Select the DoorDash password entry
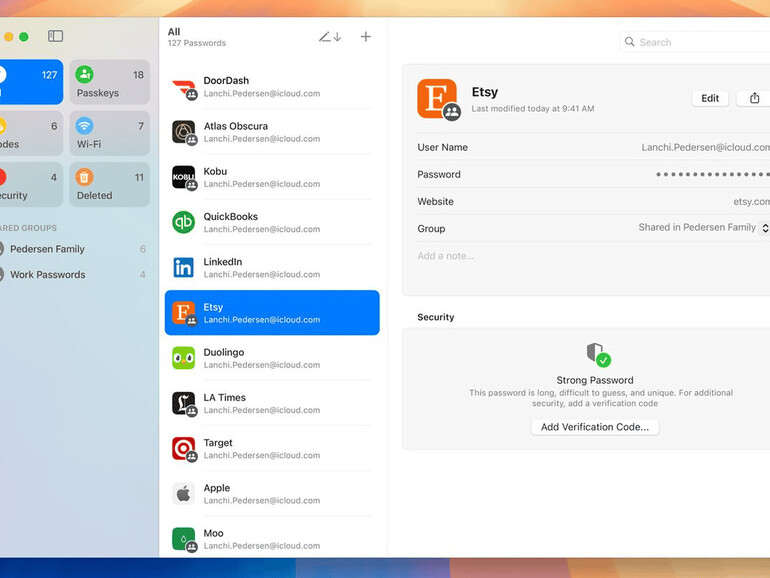Image resolution: width=770 pixels, height=578 pixels. tap(272, 87)
